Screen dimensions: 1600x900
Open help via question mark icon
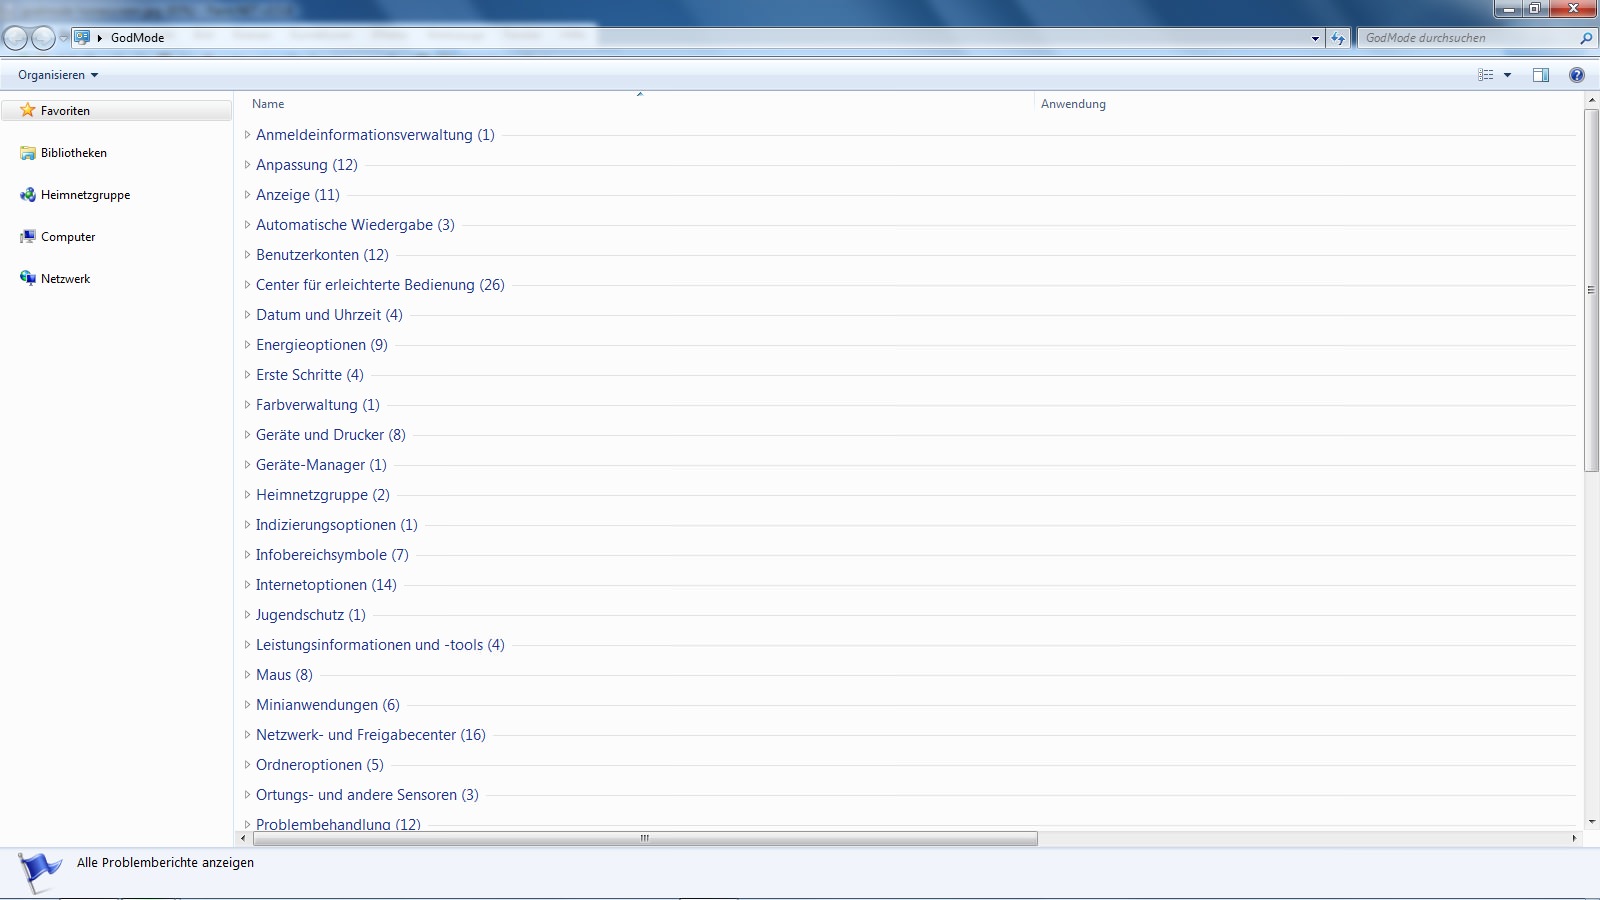[1577, 75]
